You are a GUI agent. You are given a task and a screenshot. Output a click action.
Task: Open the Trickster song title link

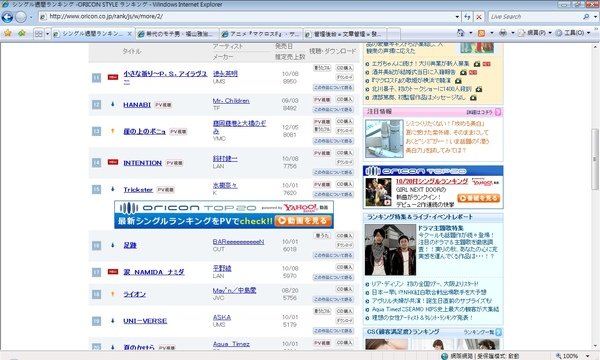click(x=138, y=190)
